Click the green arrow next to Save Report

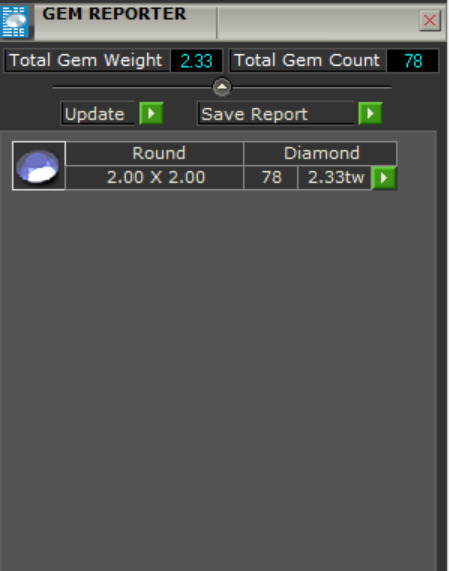click(370, 113)
